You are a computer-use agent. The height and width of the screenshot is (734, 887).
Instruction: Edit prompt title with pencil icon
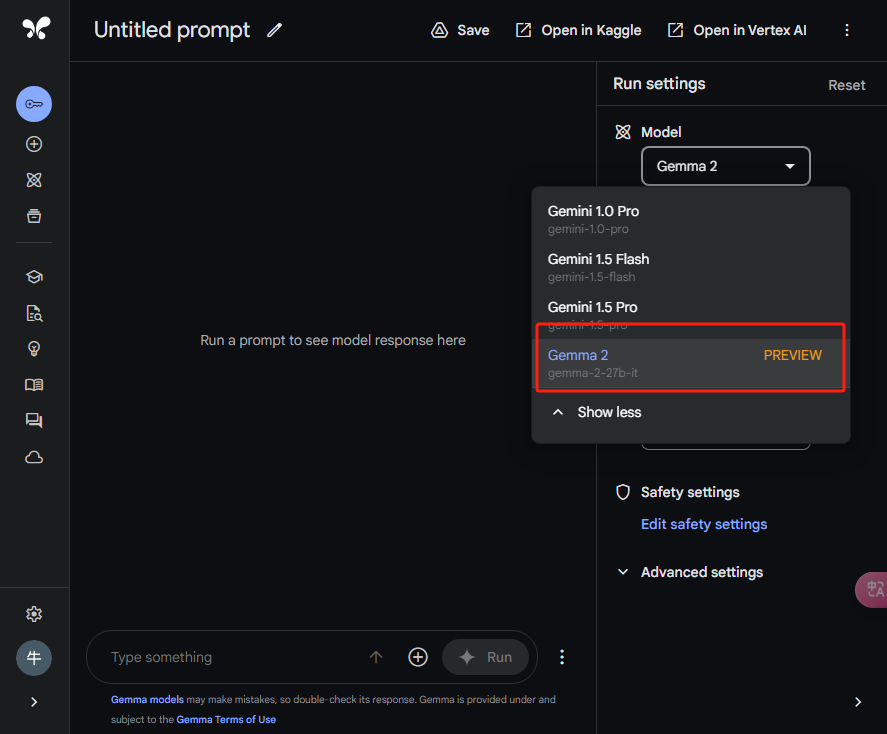[274, 30]
